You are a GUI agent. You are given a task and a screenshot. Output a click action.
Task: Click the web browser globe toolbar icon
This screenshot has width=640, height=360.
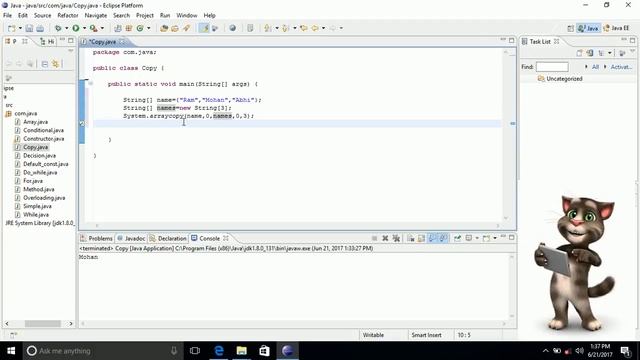233,28
